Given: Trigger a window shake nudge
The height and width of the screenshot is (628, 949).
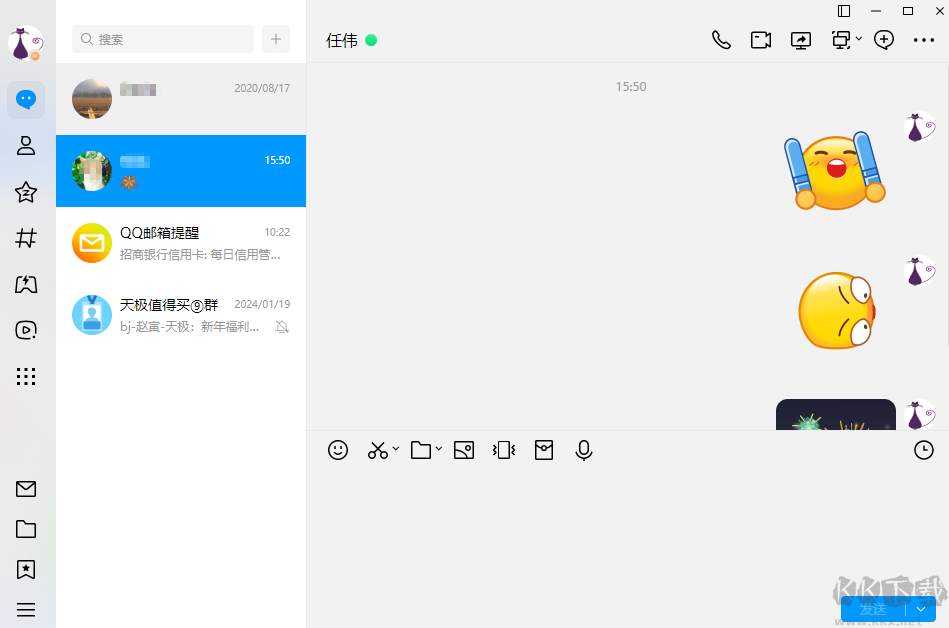Looking at the screenshot, I should pos(503,450).
